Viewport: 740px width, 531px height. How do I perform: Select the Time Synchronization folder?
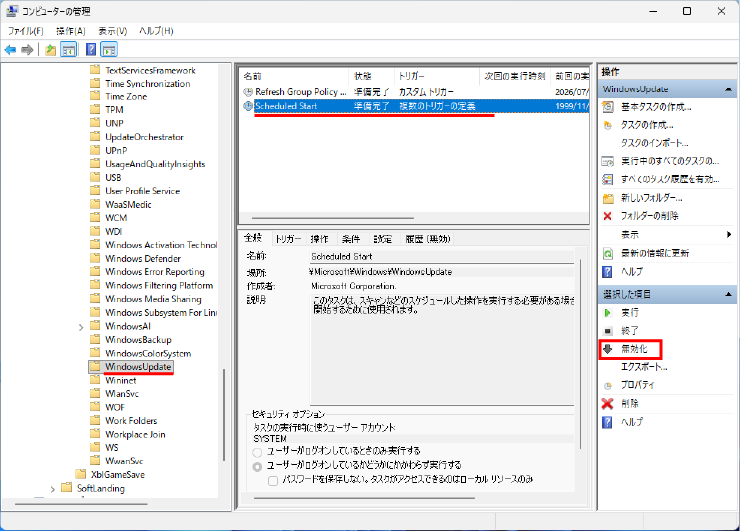coord(148,84)
